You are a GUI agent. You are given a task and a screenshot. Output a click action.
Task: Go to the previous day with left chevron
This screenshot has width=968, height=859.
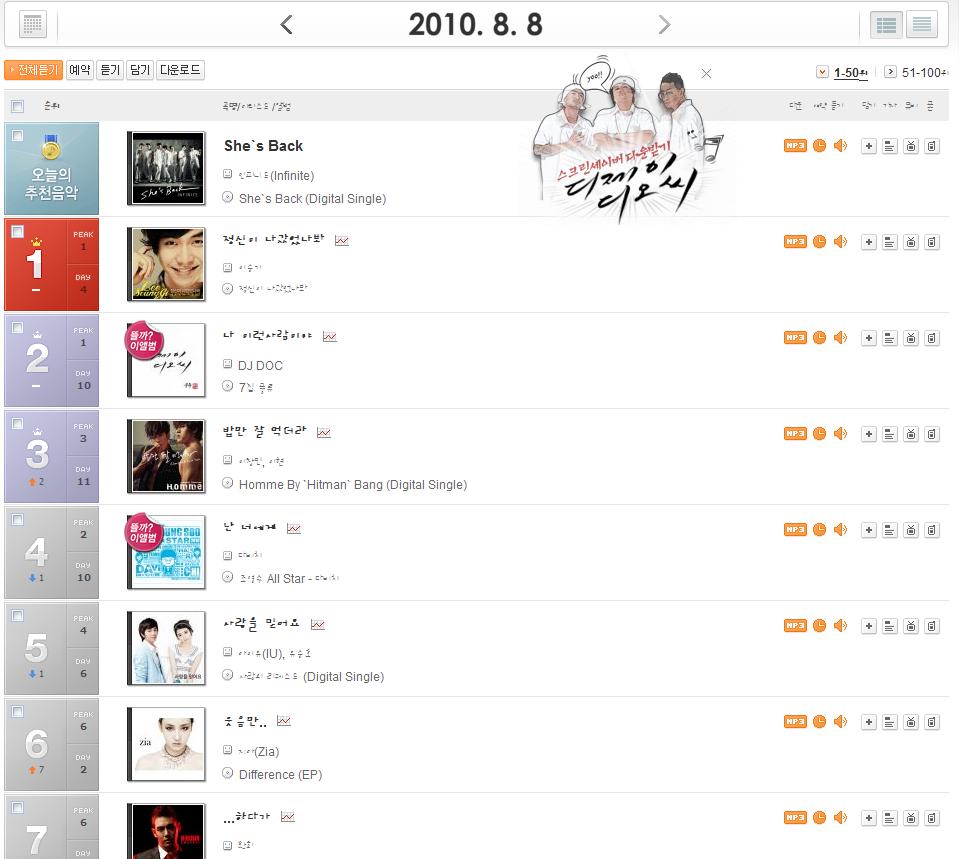(286, 25)
